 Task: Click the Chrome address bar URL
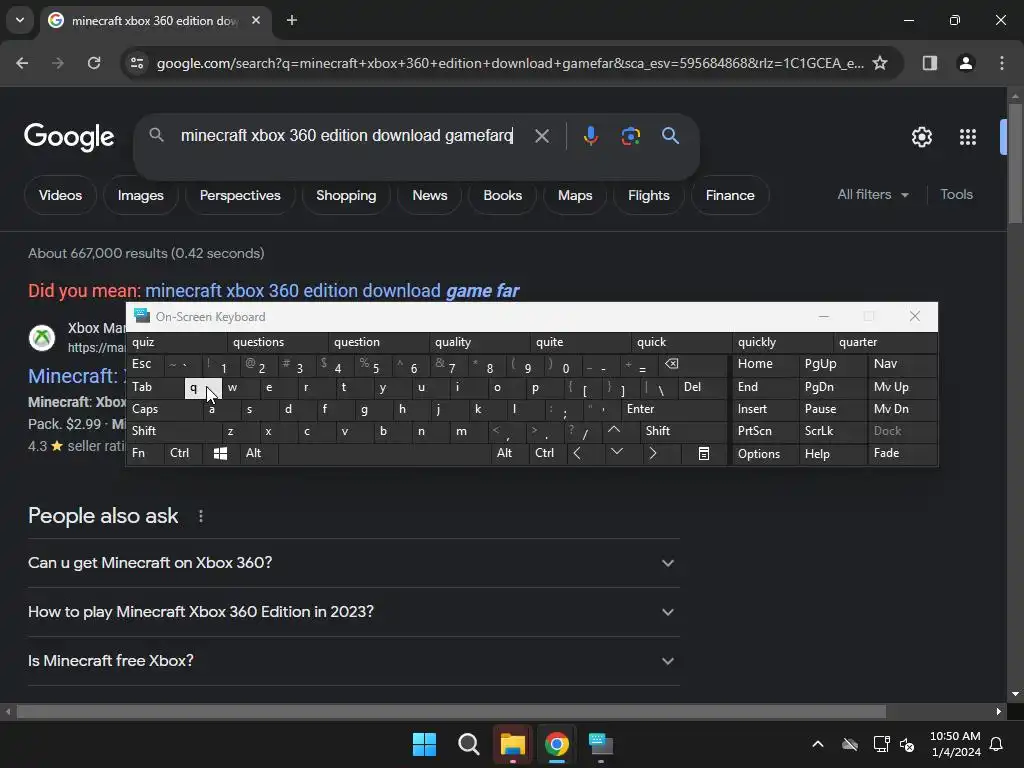click(509, 63)
